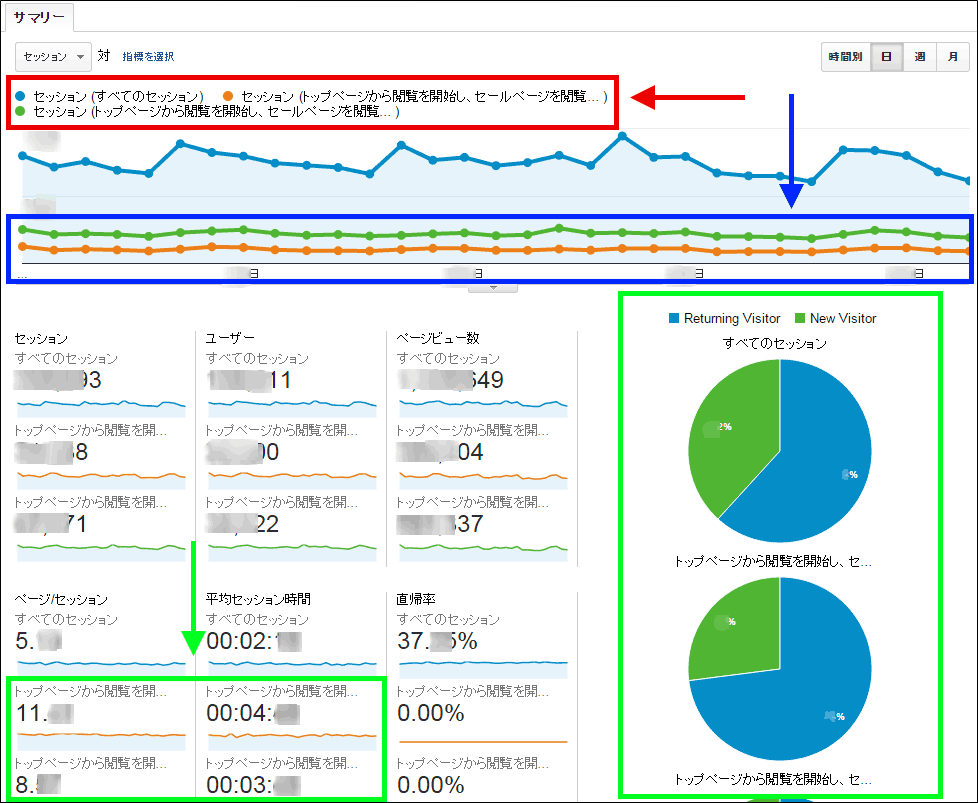Click the Returning Visitor legend square
This screenshot has height=803, width=978.
point(674,318)
